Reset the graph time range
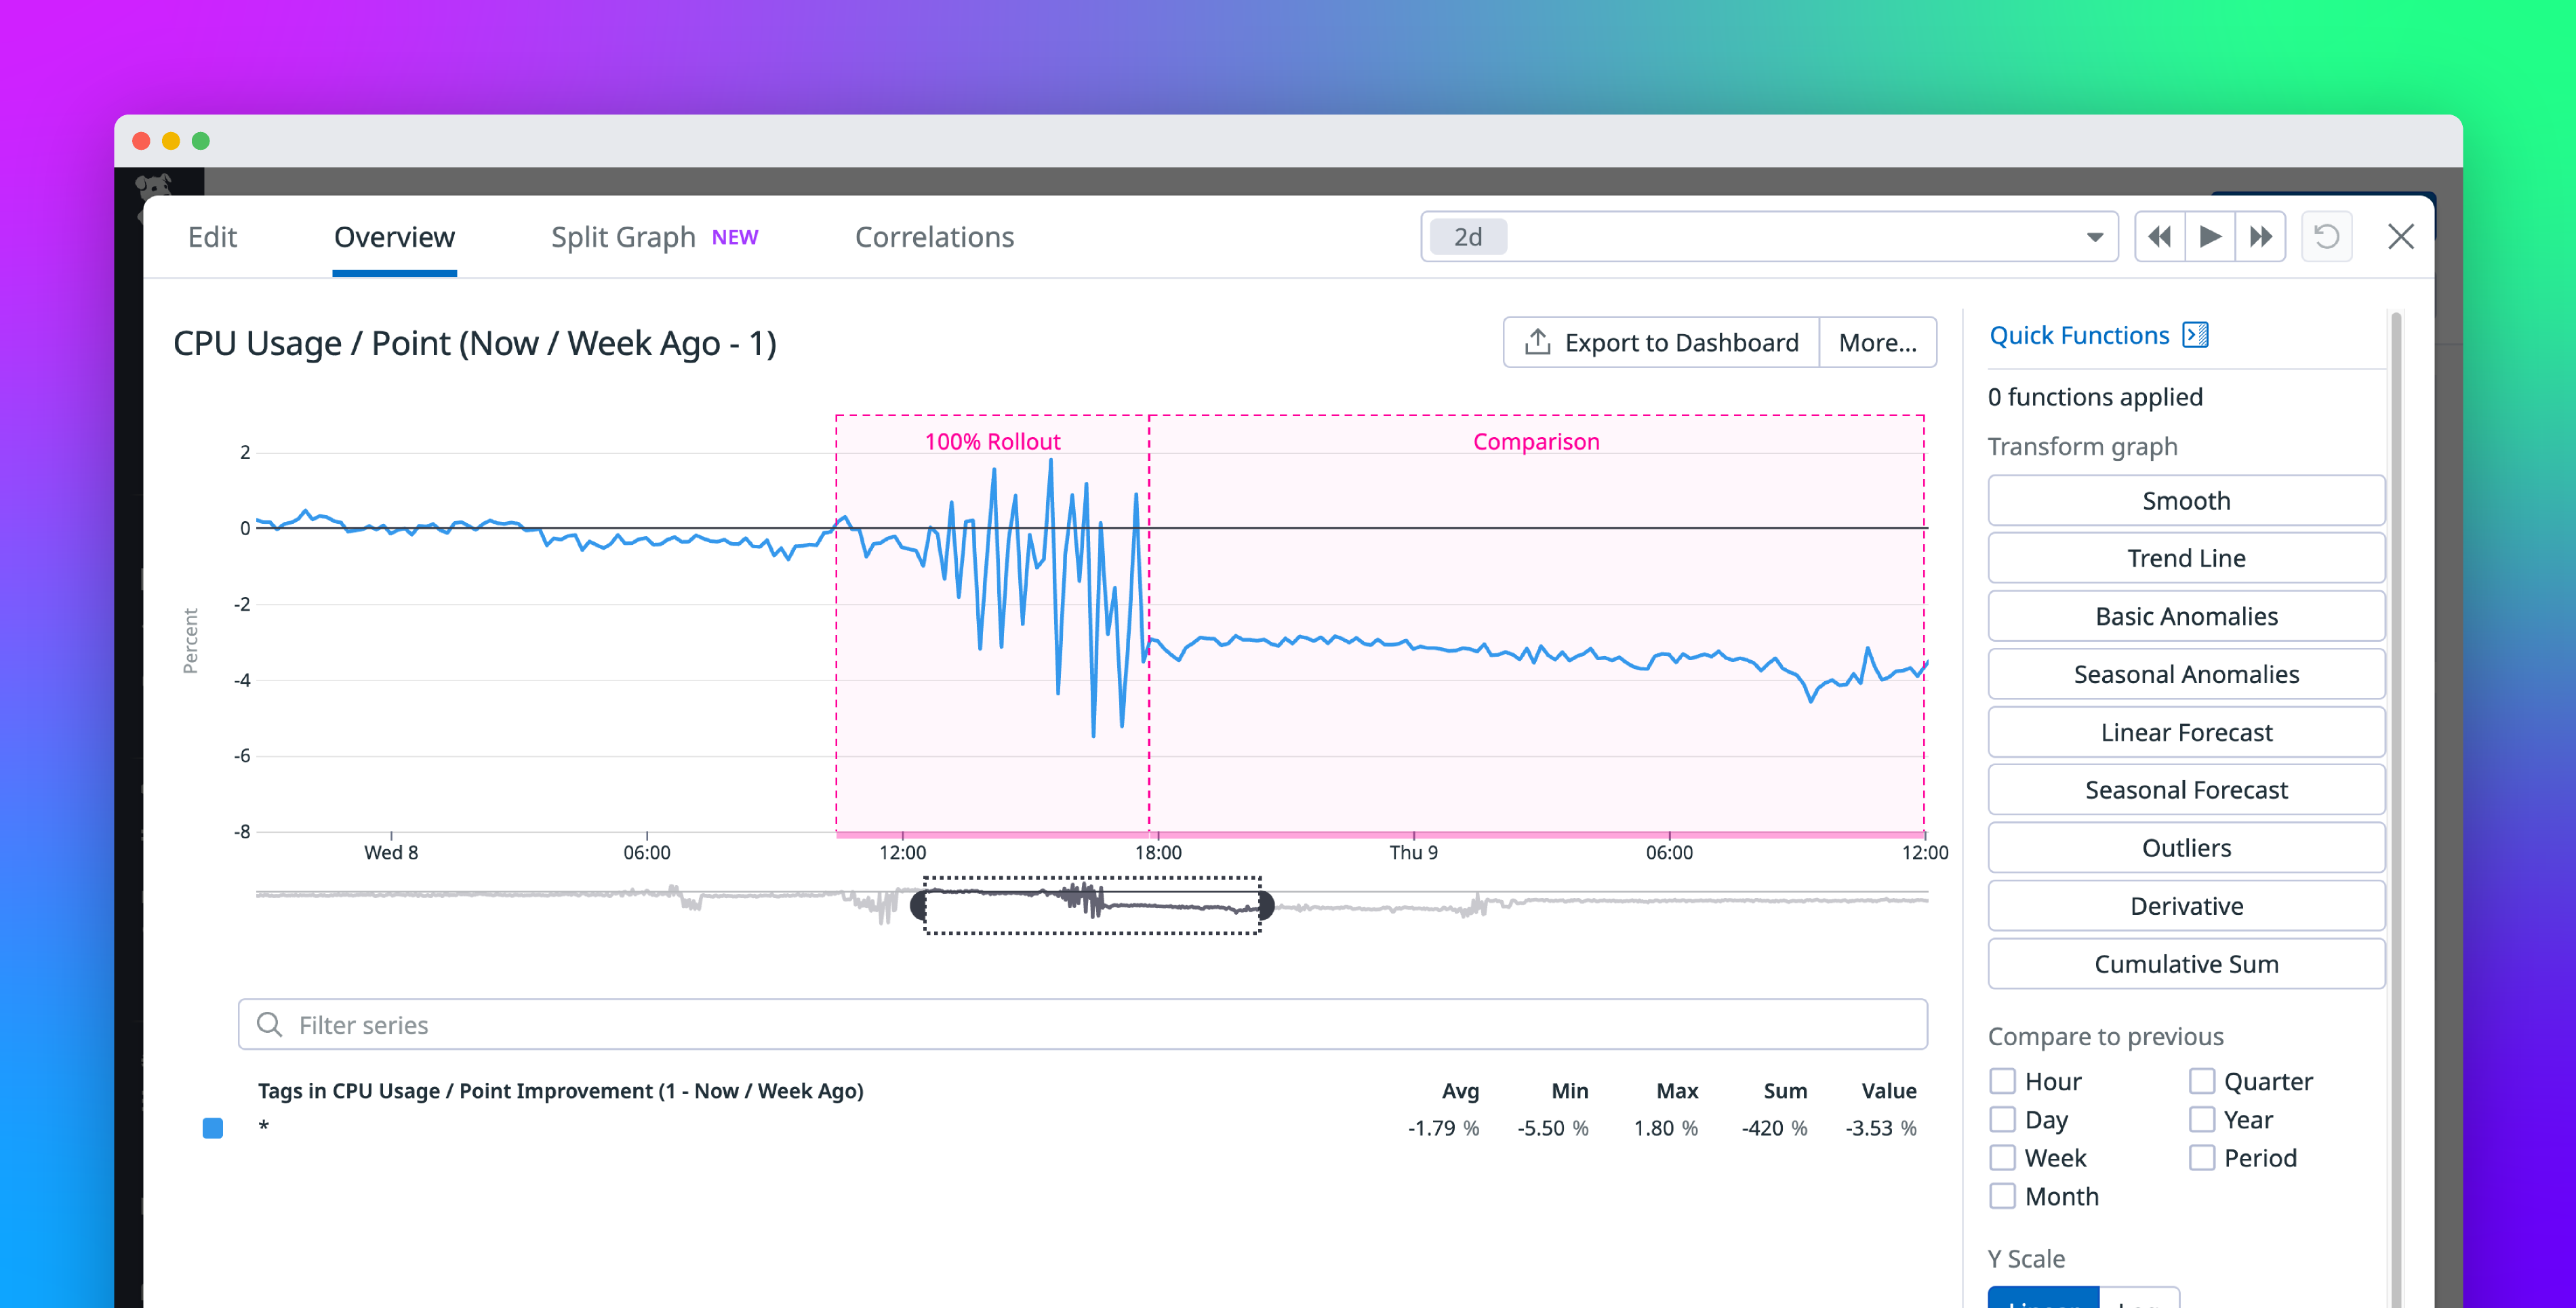Viewport: 2576px width, 1308px height. [2327, 236]
